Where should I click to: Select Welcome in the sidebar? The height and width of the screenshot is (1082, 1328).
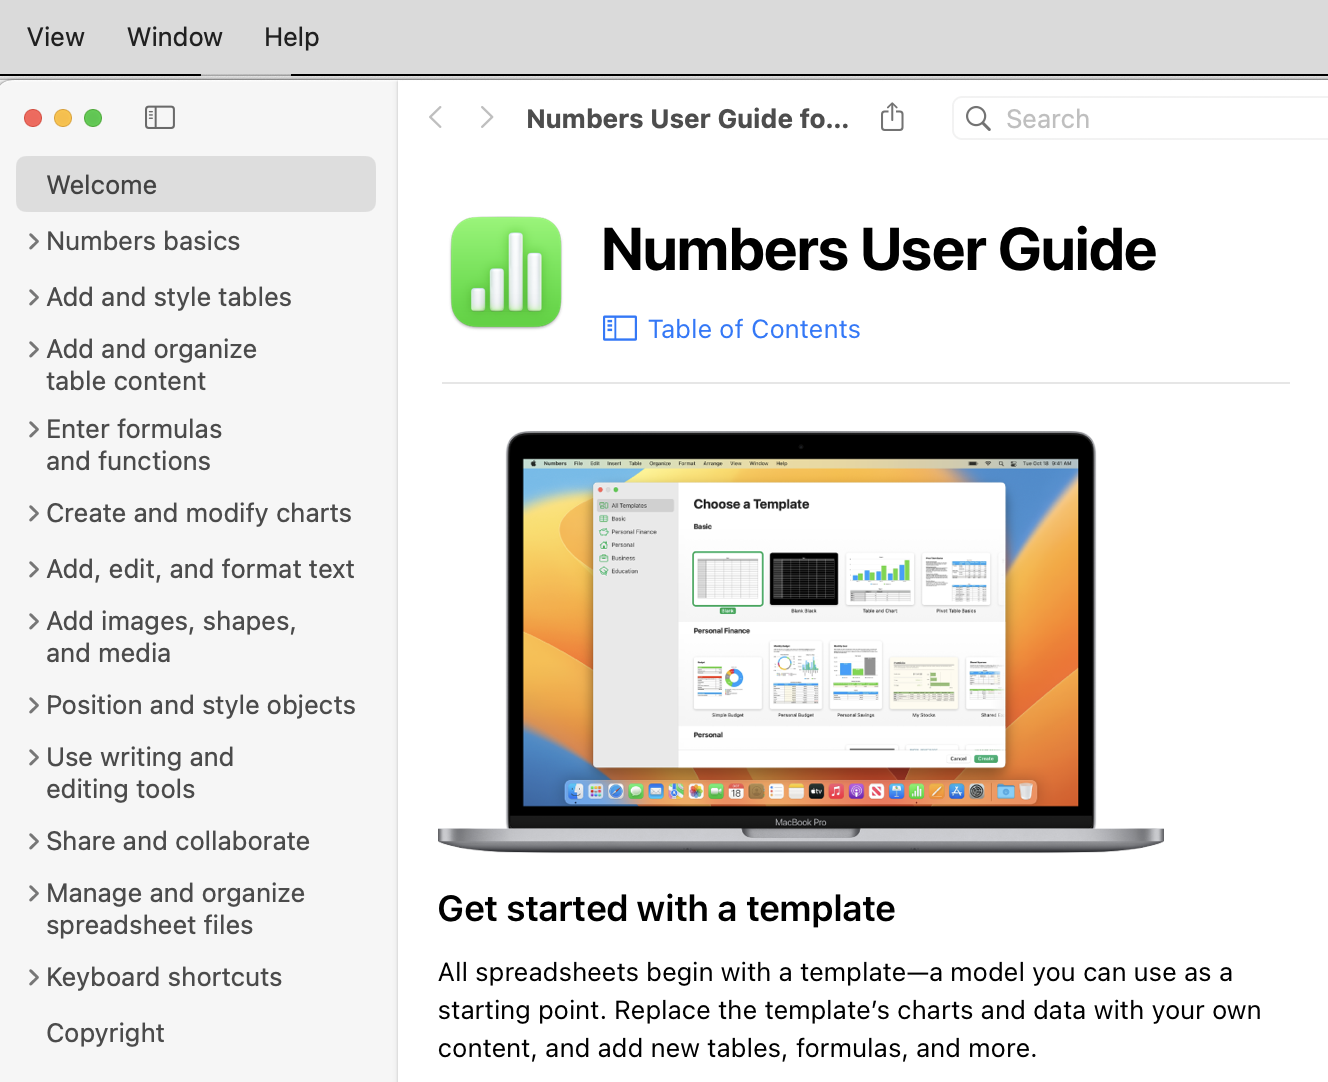coord(196,184)
